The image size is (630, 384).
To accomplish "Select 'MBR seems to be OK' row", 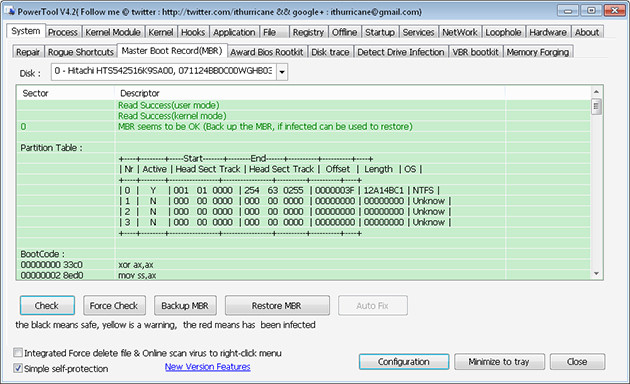I will pos(303,127).
